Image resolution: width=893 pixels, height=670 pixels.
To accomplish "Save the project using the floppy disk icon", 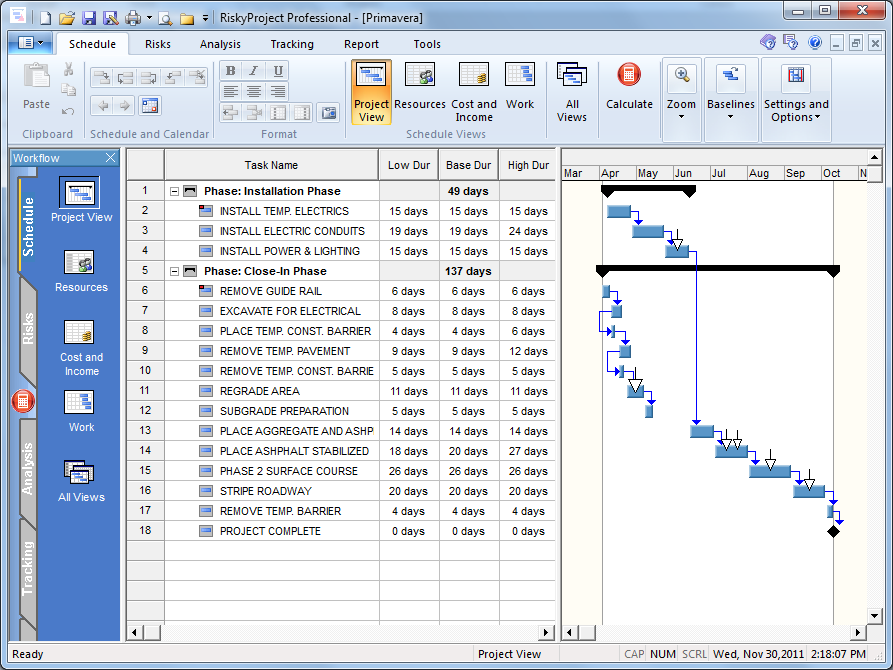I will 89,18.
